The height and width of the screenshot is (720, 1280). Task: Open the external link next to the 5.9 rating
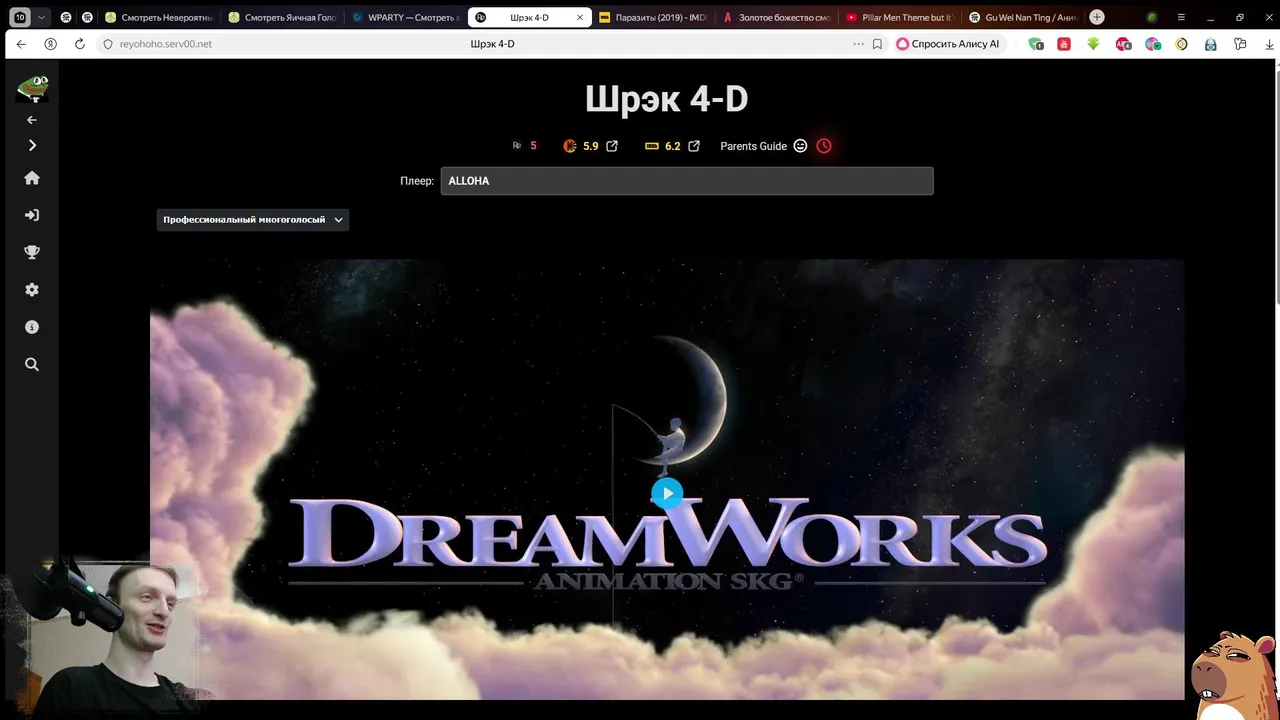(612, 146)
